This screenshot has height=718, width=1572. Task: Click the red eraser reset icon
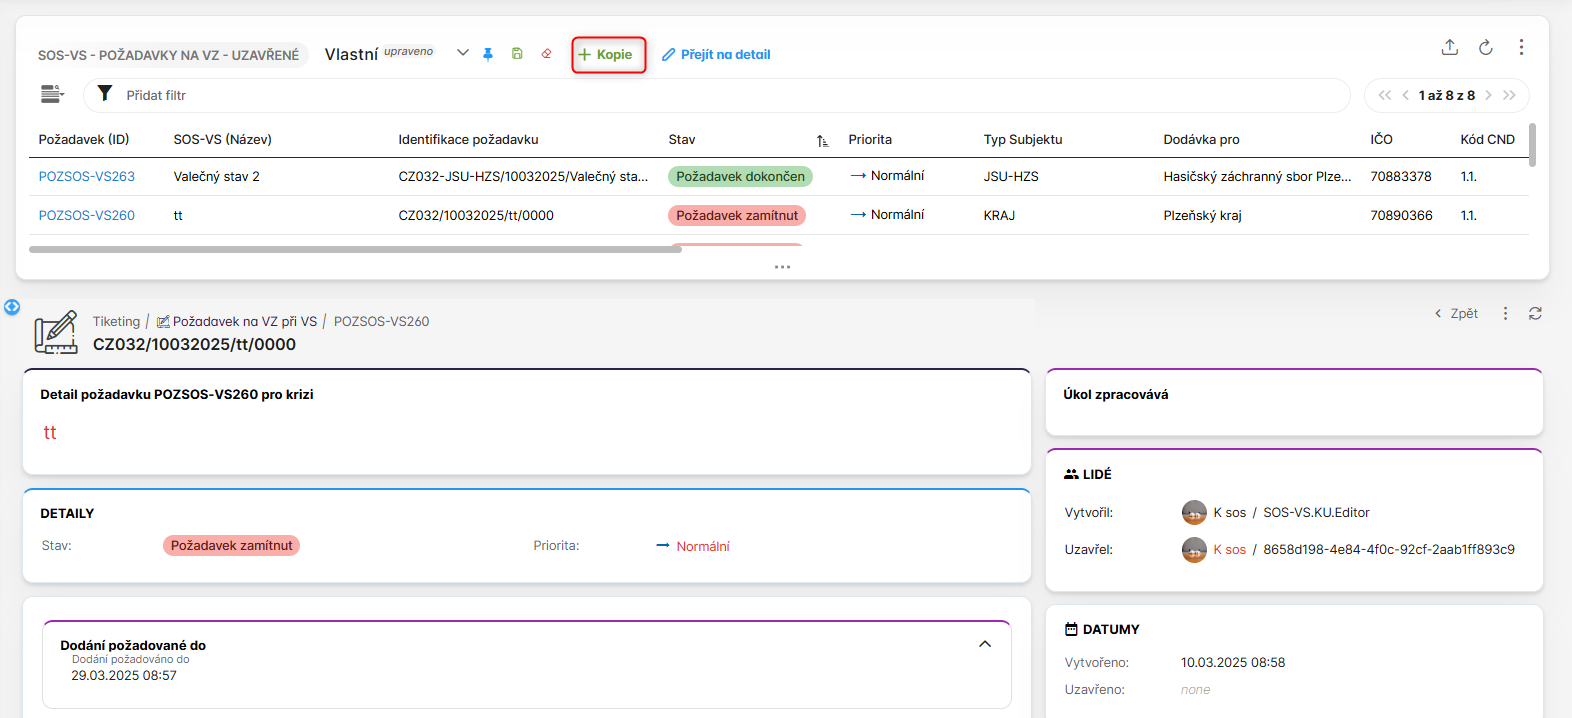[x=546, y=54]
